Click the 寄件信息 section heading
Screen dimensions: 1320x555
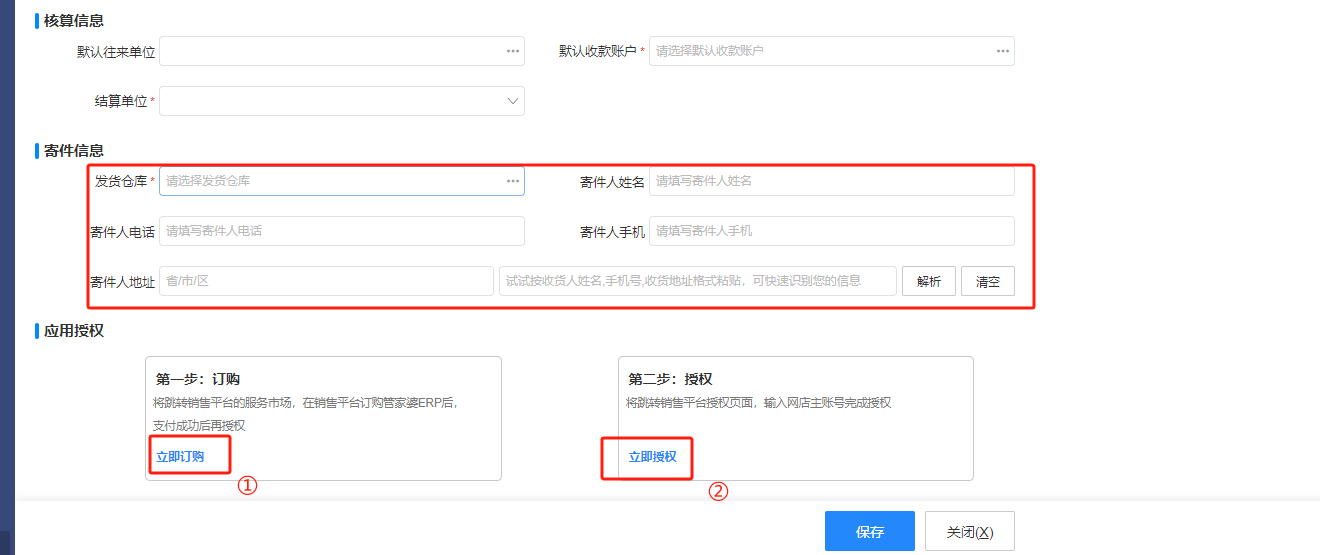pyautogui.click(x=74, y=151)
